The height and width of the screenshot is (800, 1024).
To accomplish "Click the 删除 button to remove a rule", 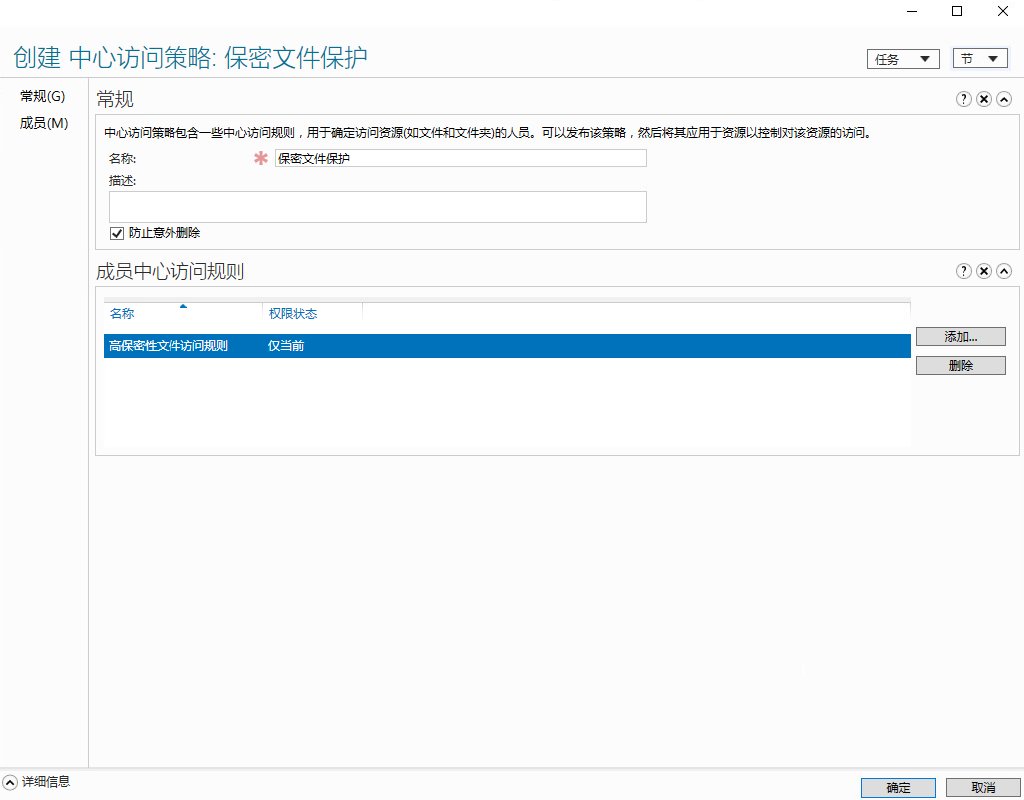I will 960,365.
